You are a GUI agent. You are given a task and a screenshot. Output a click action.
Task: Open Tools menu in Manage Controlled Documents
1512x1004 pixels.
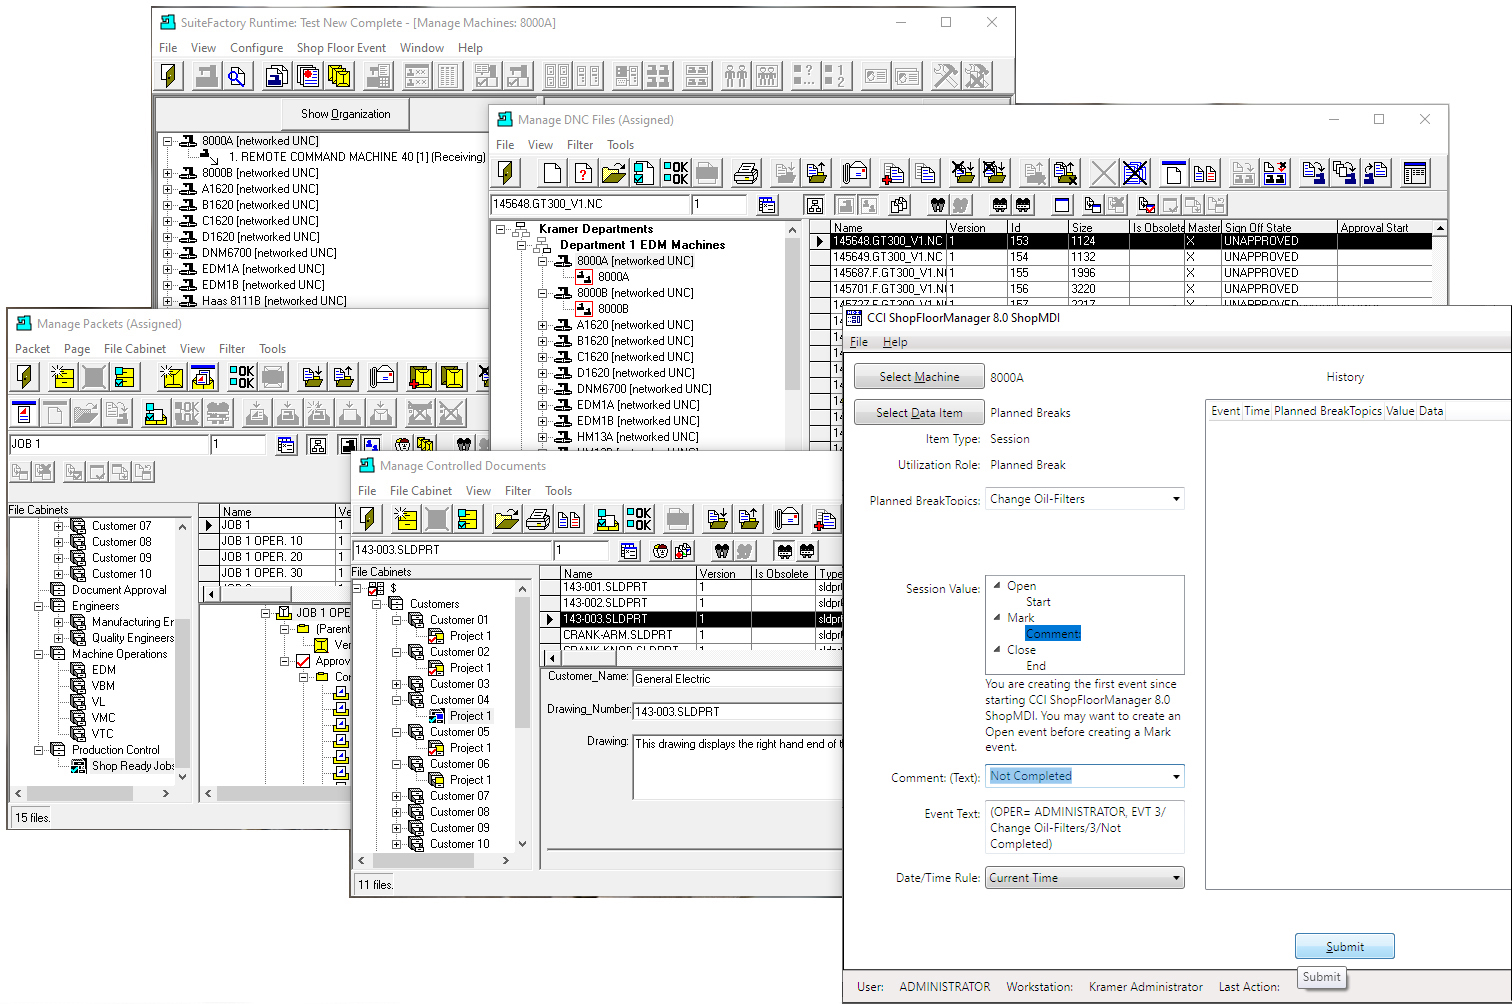[x=558, y=491]
